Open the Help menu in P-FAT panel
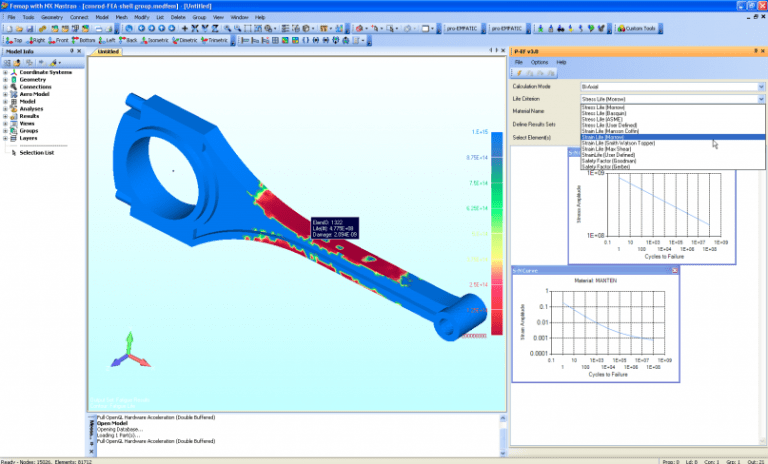768x464 pixels. (x=561, y=62)
